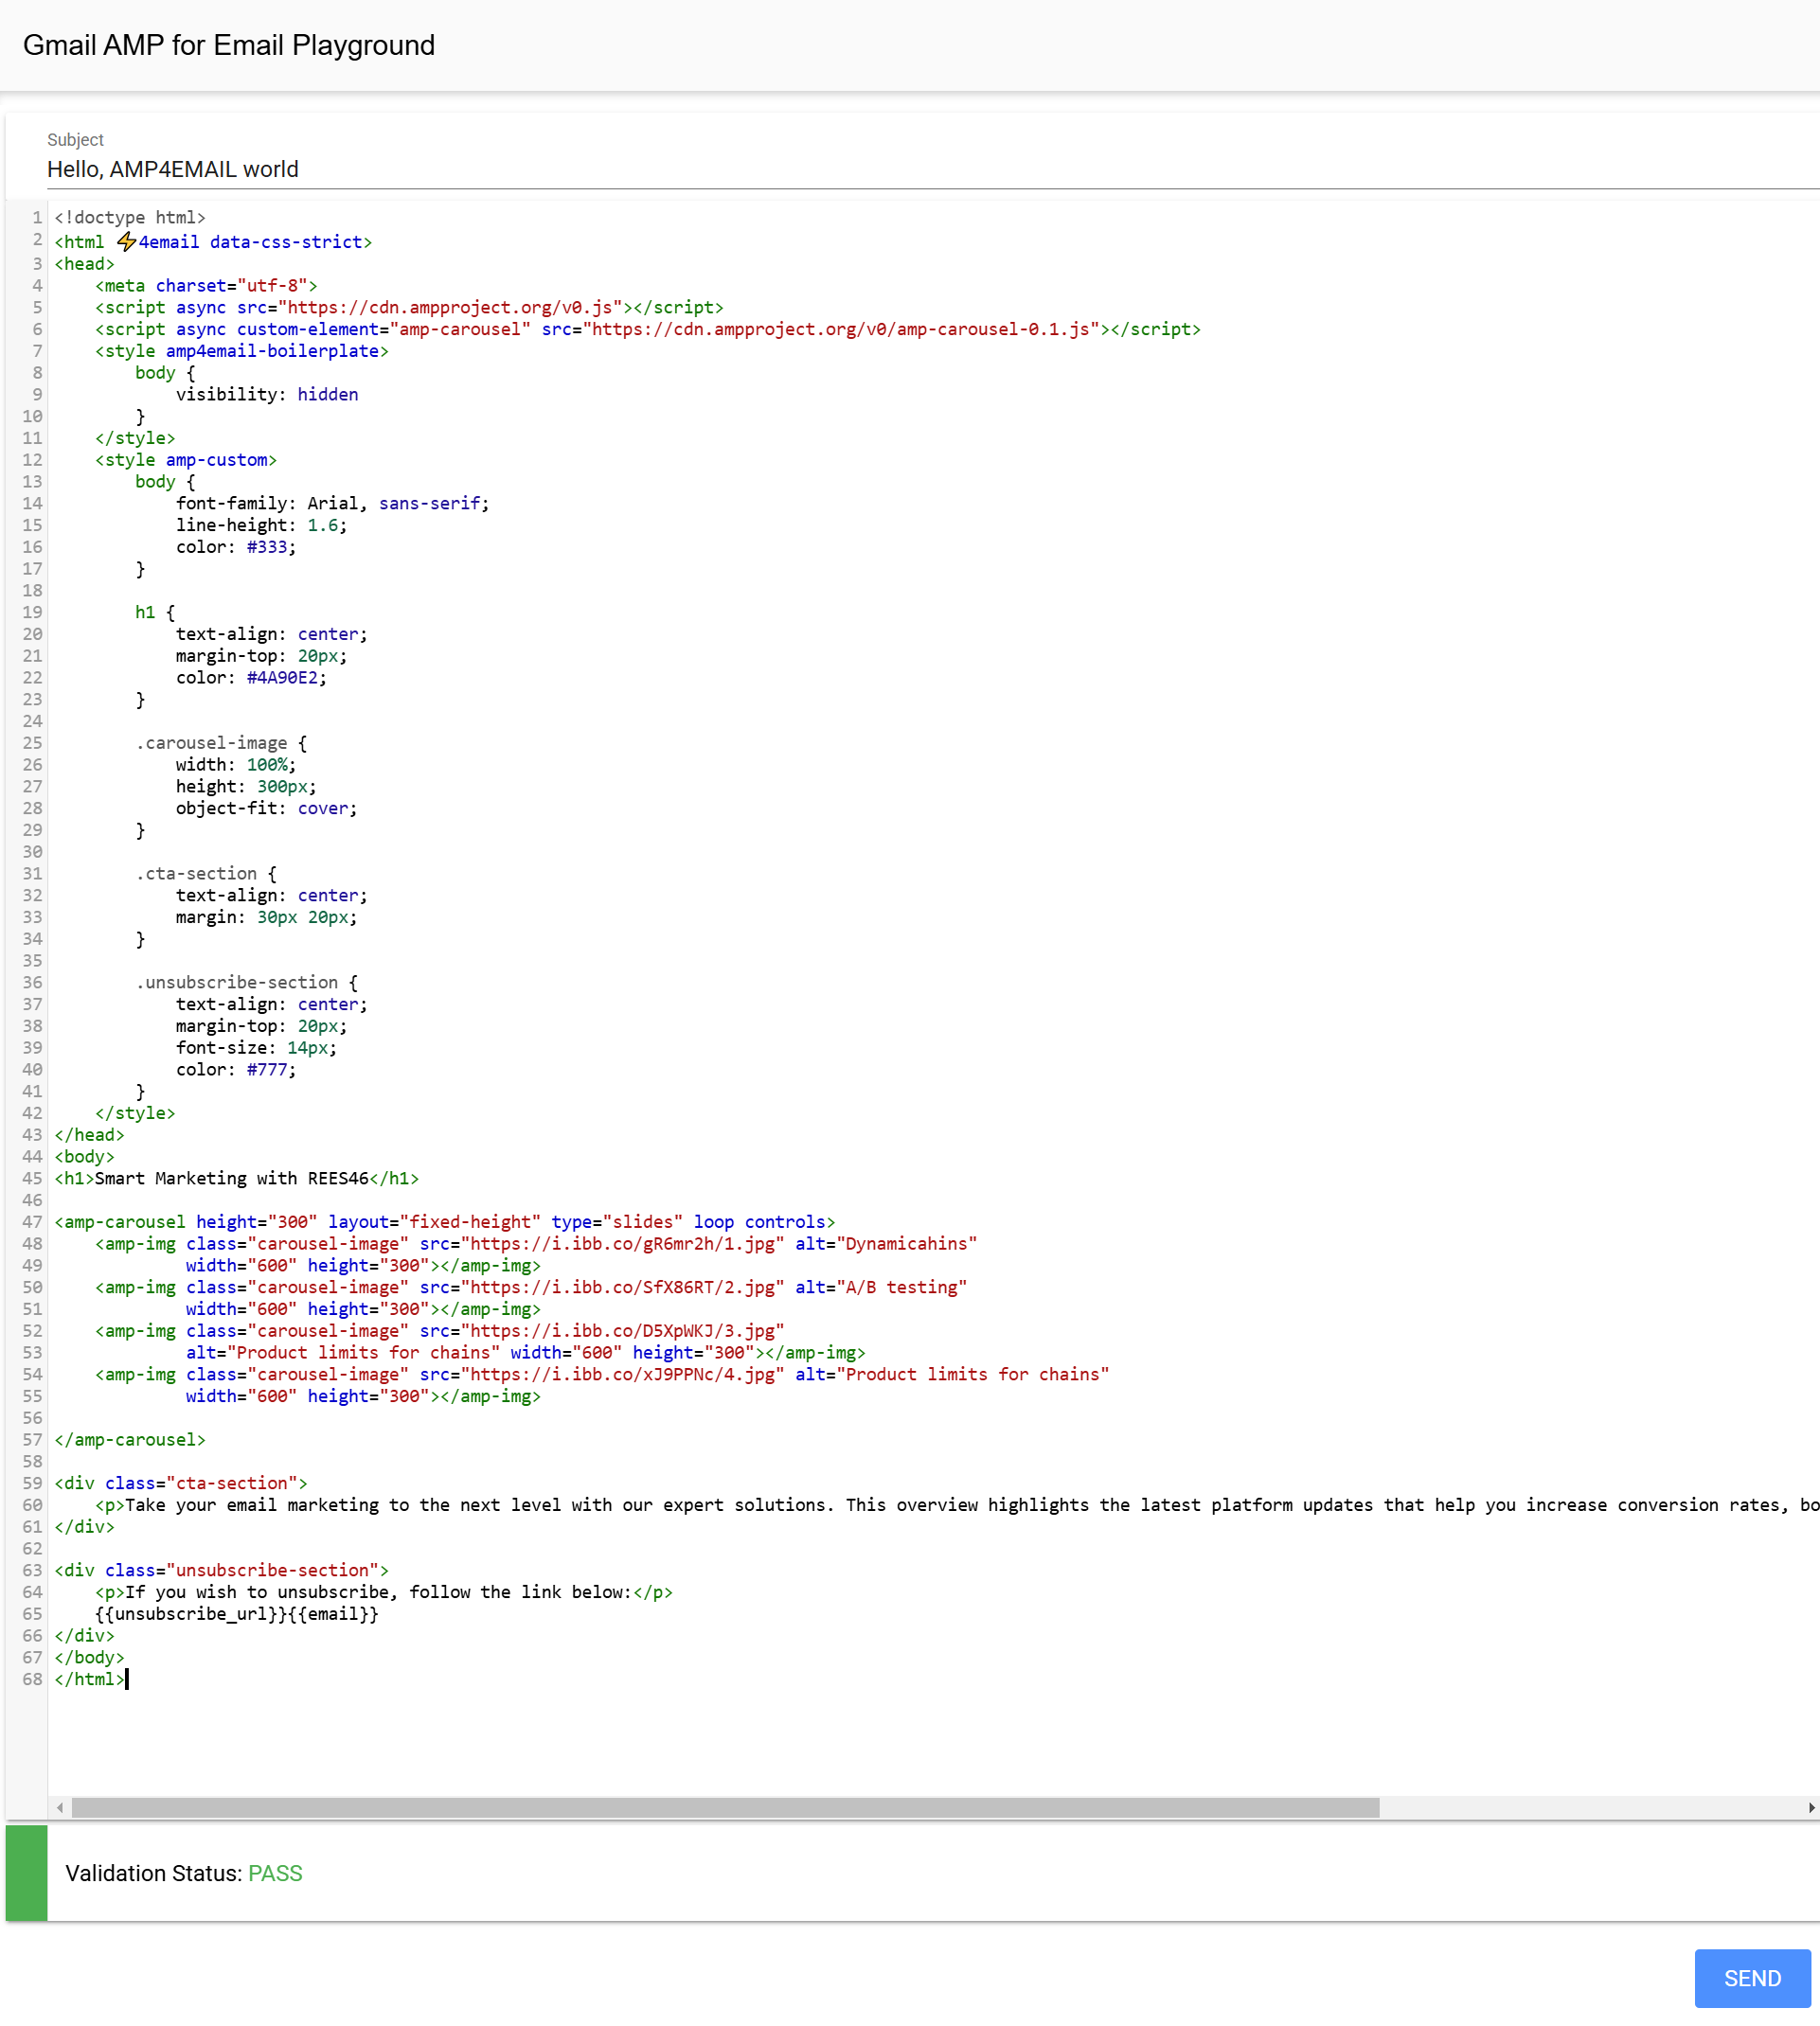Click line number 47 in gutter
This screenshot has height=2026, width=1820.
(32, 1221)
